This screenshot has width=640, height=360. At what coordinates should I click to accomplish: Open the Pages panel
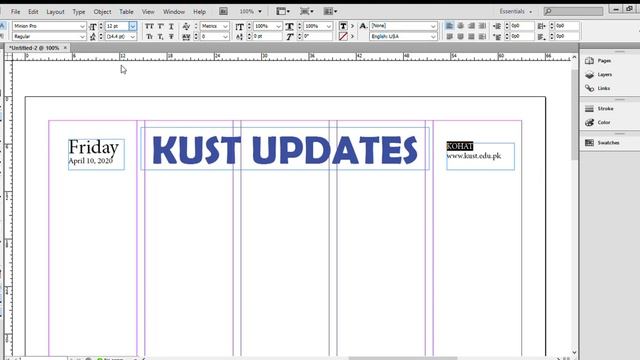click(x=599, y=61)
